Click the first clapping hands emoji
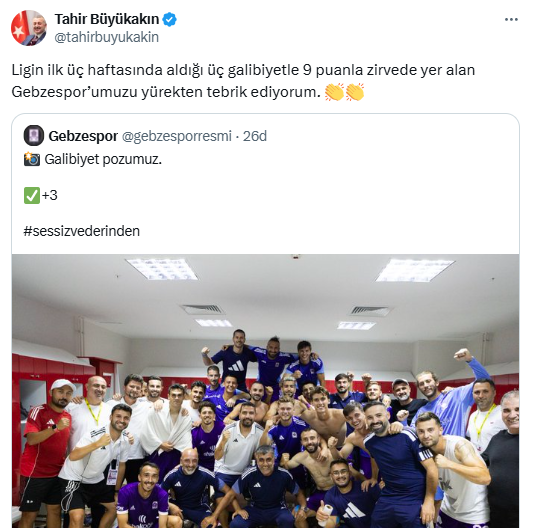The width and height of the screenshot is (535, 528). coord(334,92)
